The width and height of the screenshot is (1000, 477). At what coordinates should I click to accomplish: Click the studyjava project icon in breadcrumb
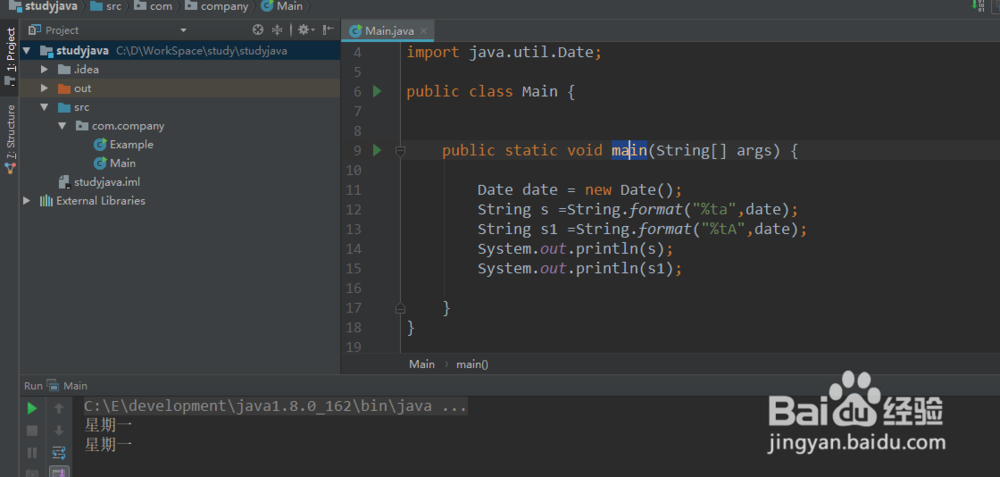coord(15,6)
